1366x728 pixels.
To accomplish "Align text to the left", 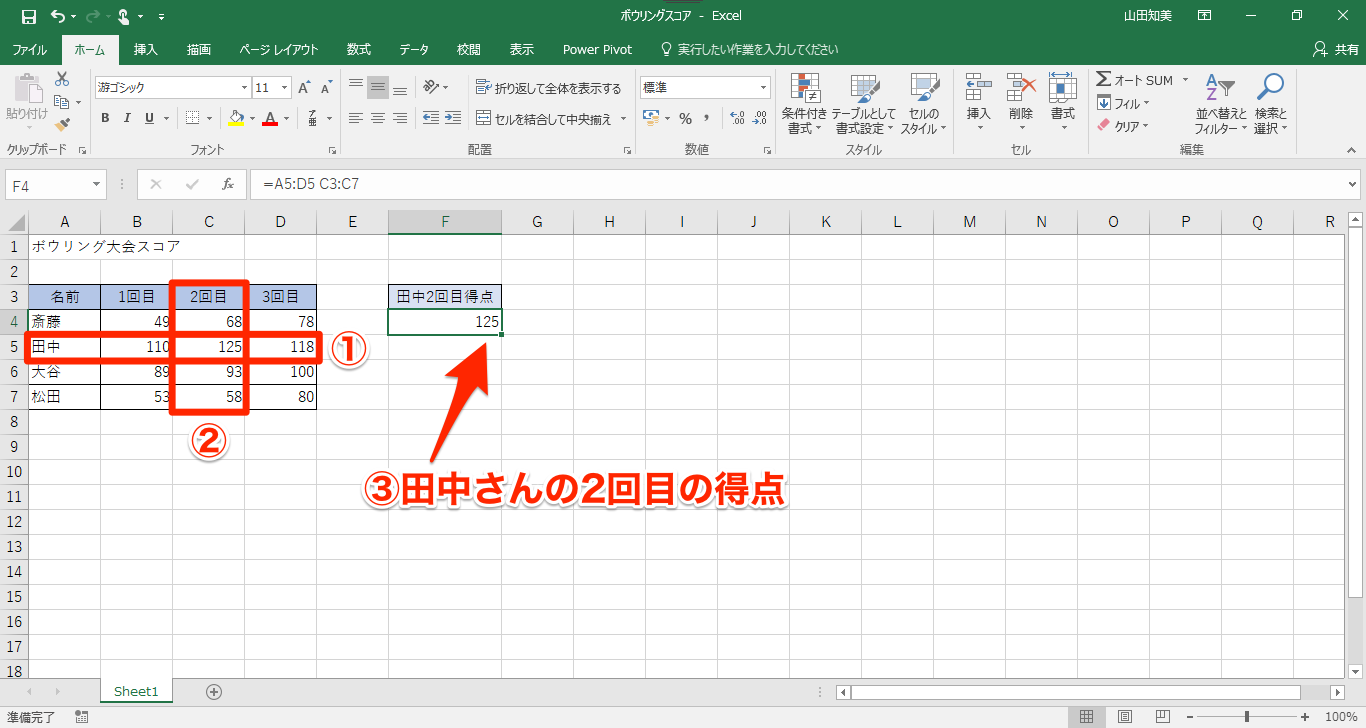I will (356, 118).
